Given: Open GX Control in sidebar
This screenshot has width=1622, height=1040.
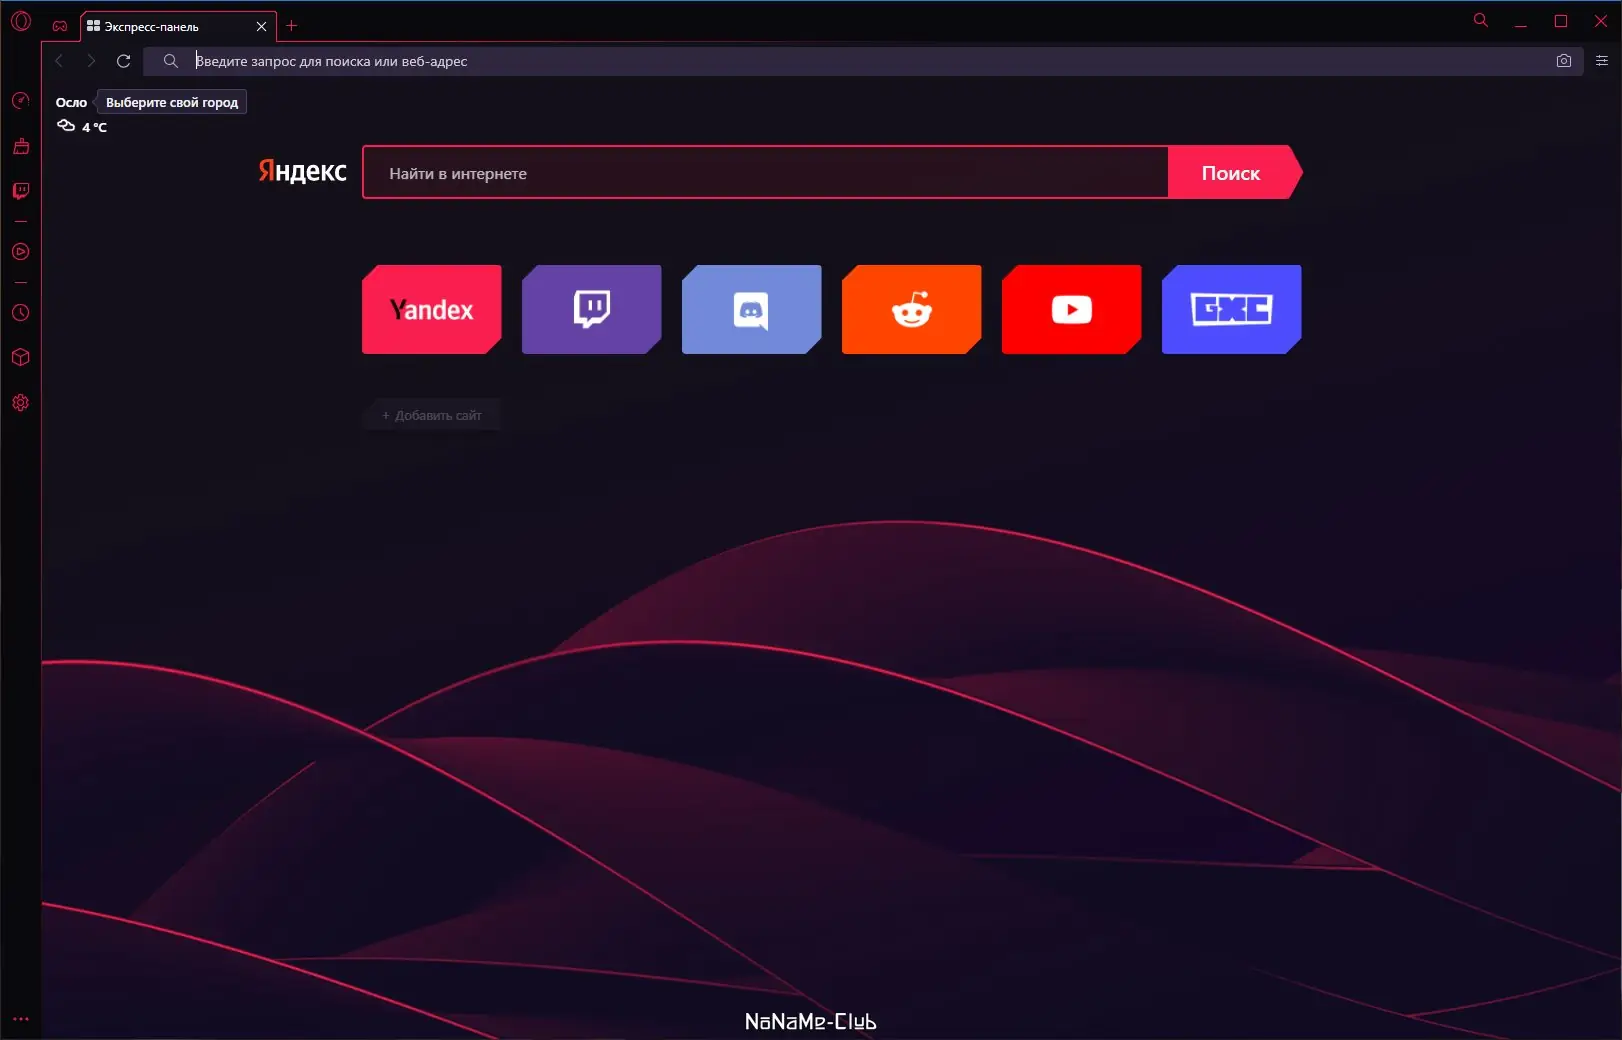Looking at the screenshot, I should 21,100.
